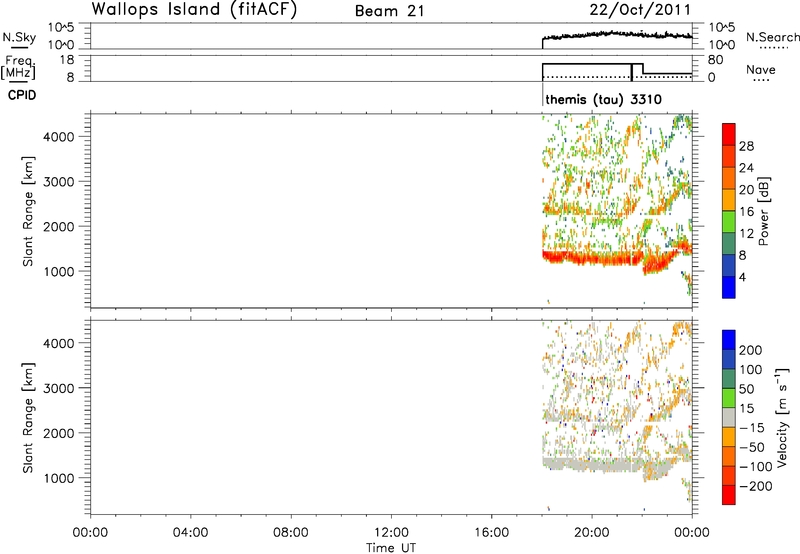Click the date "22/Oct/2011"
800x554 pixels.
(640, 10)
